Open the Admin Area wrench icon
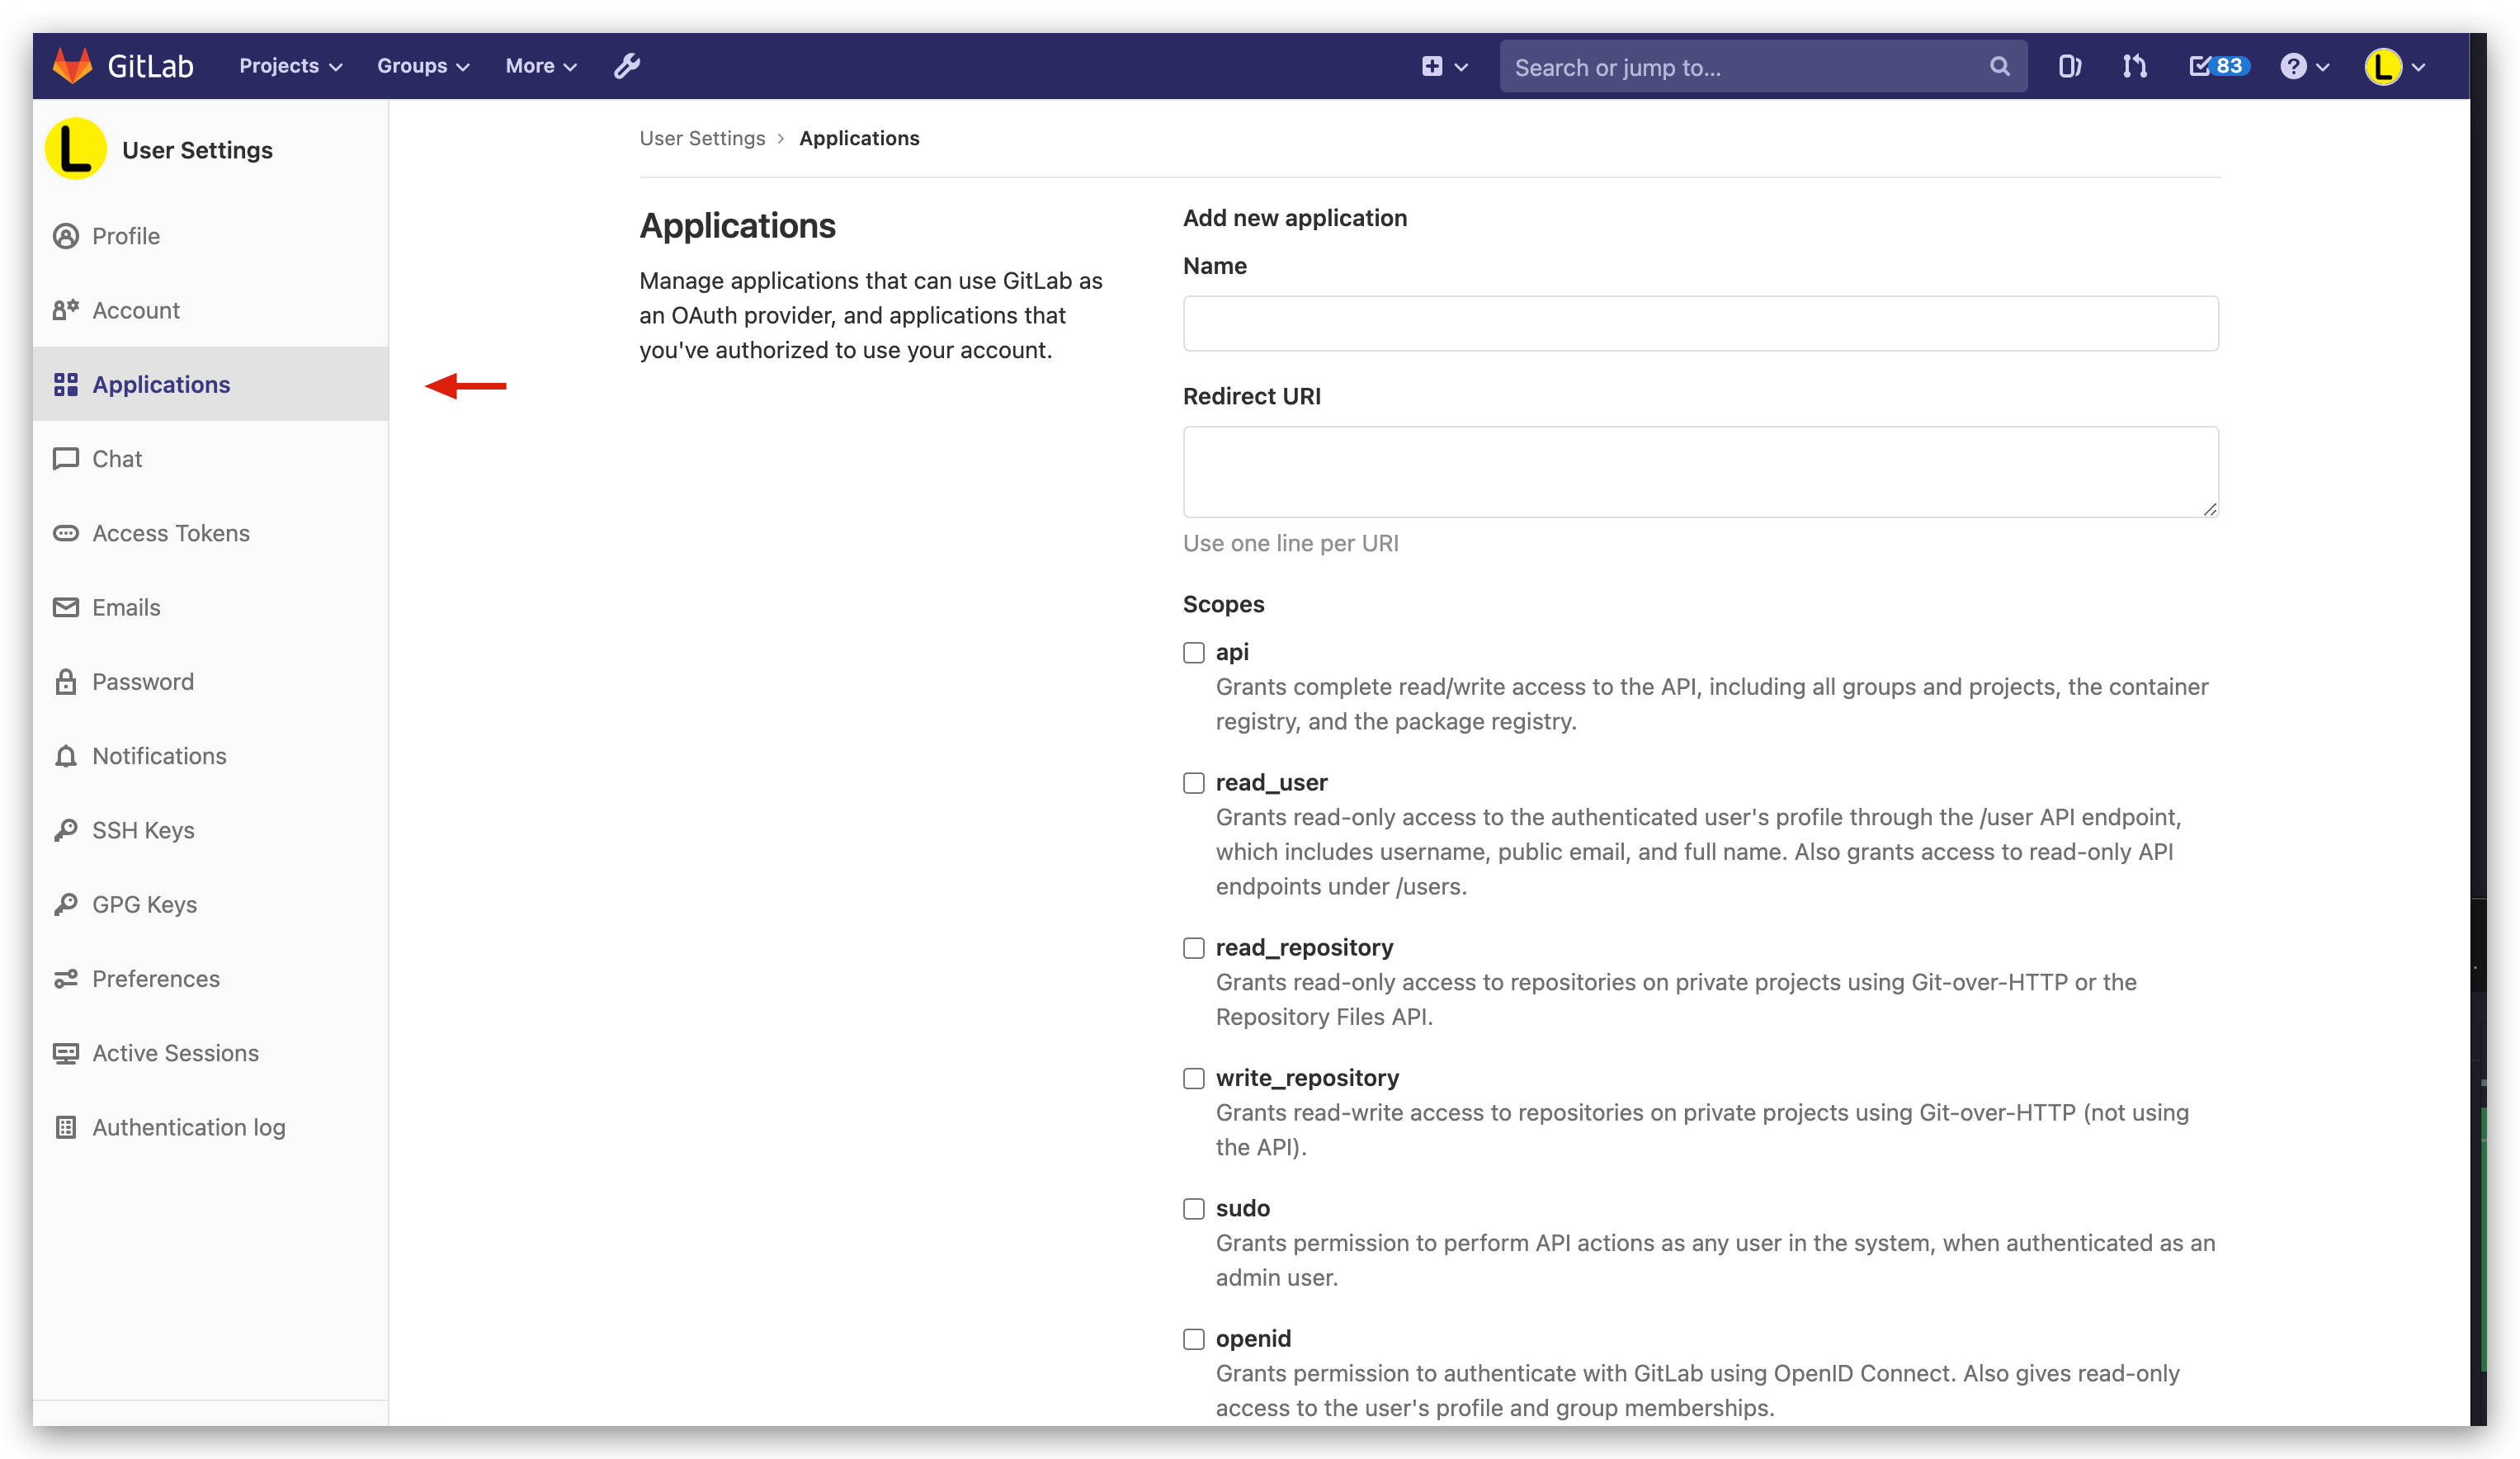The height and width of the screenshot is (1459, 2520). click(x=626, y=66)
